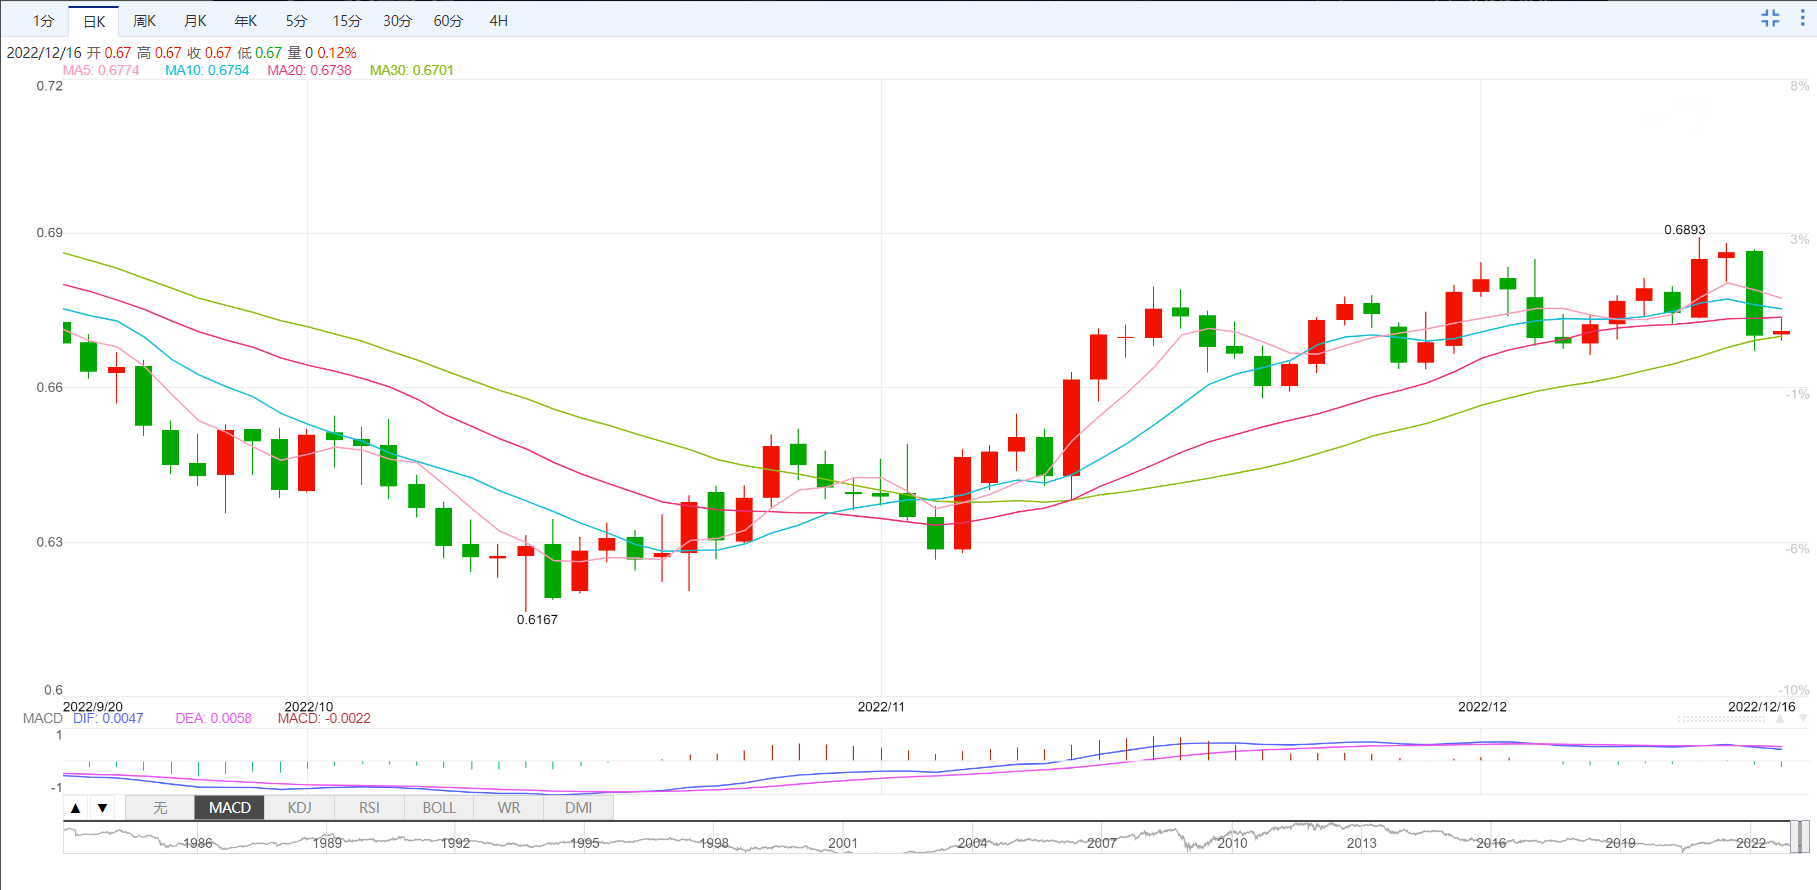1817x890 pixels.
Task: Exit fullscreen with the collapse arrows icon
Action: coord(1770,18)
